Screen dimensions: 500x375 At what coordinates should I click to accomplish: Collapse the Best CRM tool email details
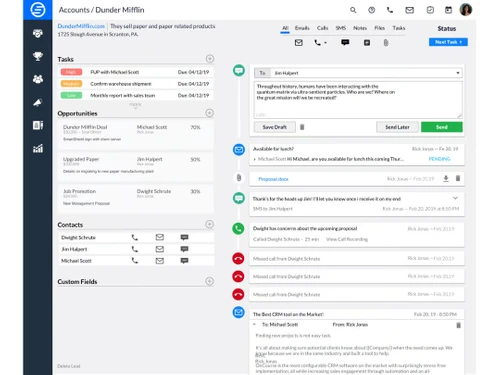(x=254, y=324)
